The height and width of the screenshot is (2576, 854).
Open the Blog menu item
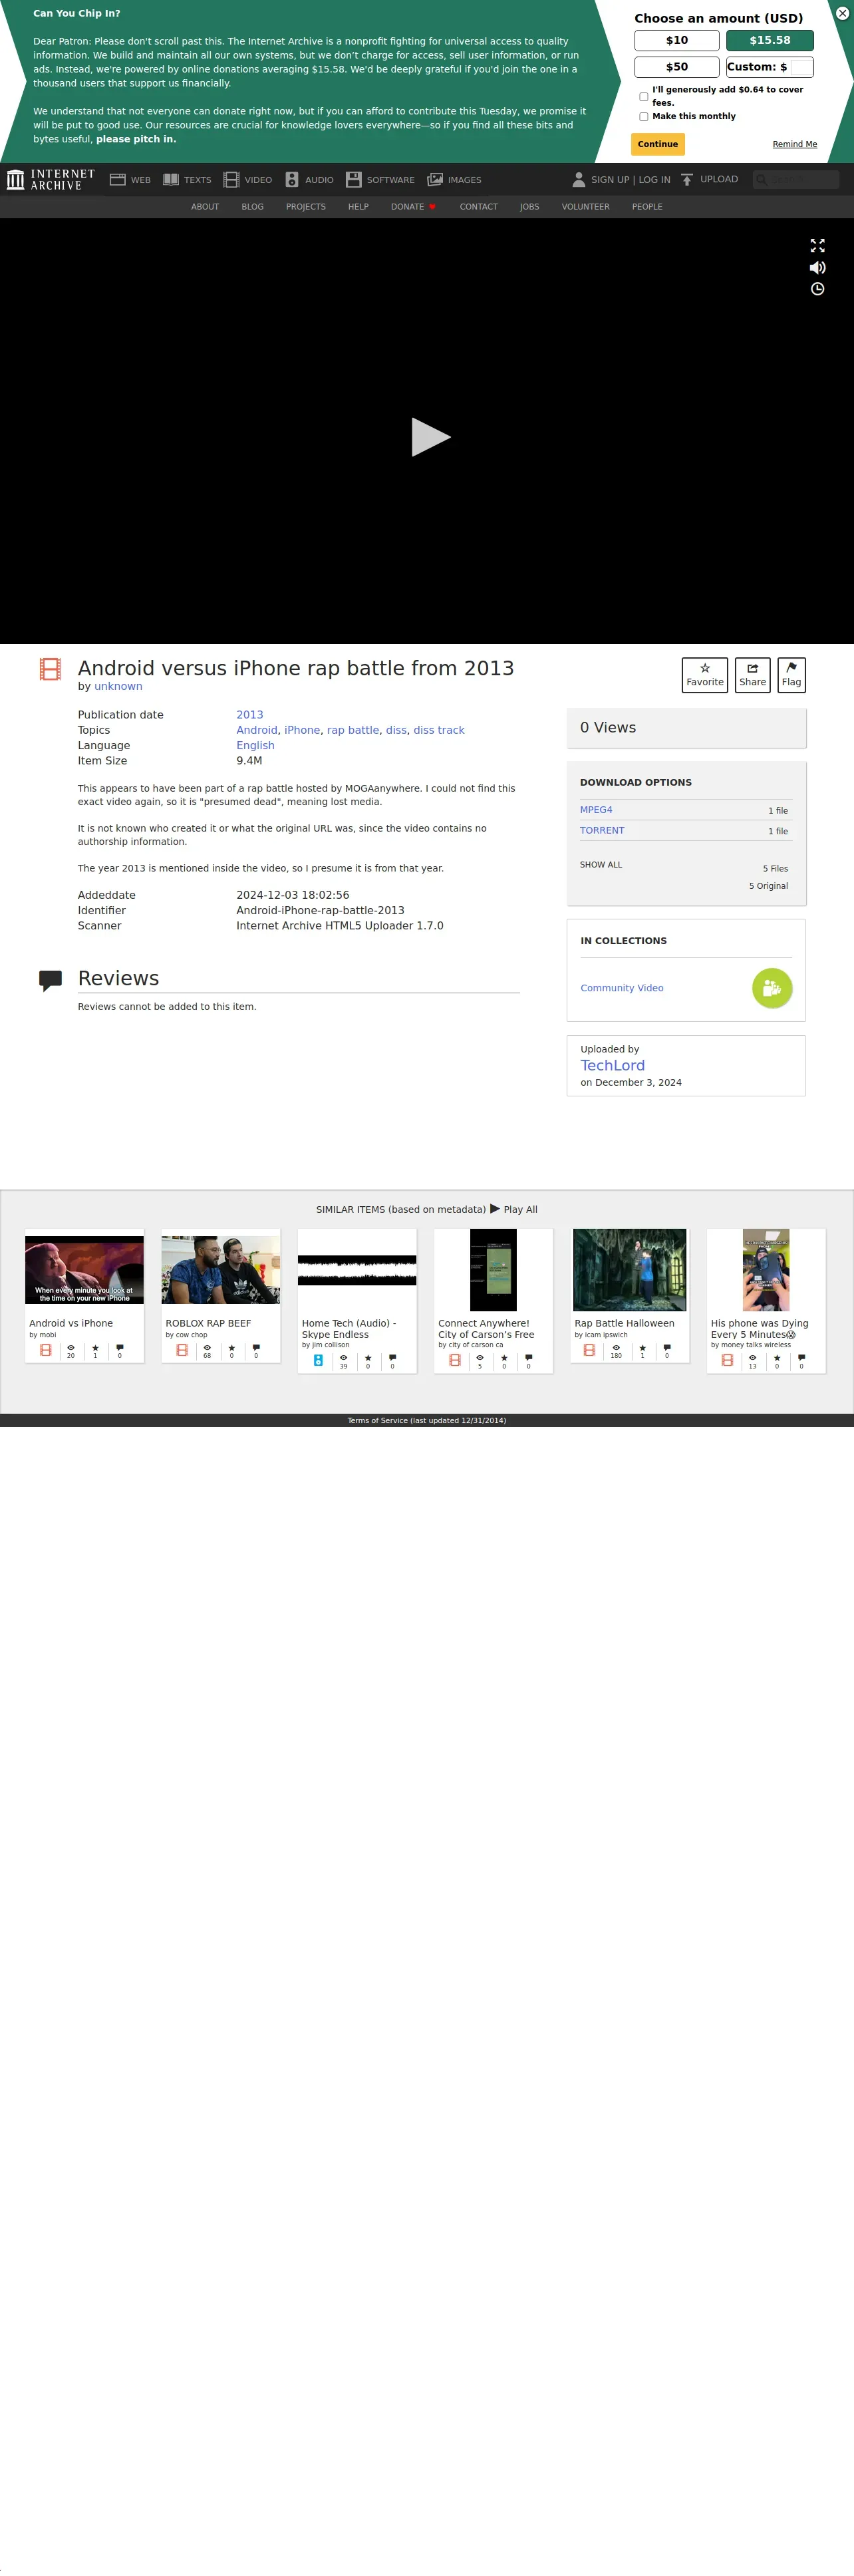click(252, 207)
